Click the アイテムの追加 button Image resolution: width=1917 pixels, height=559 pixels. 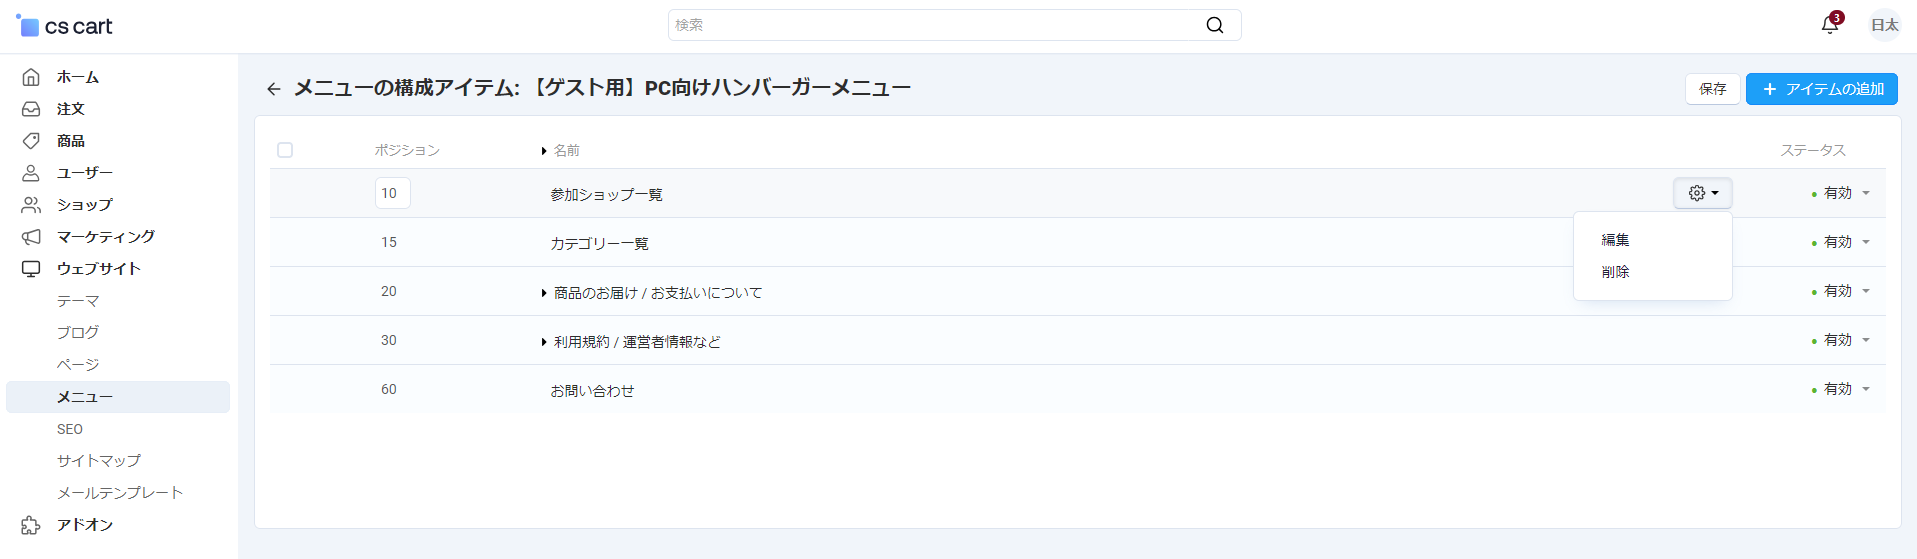1821,89
